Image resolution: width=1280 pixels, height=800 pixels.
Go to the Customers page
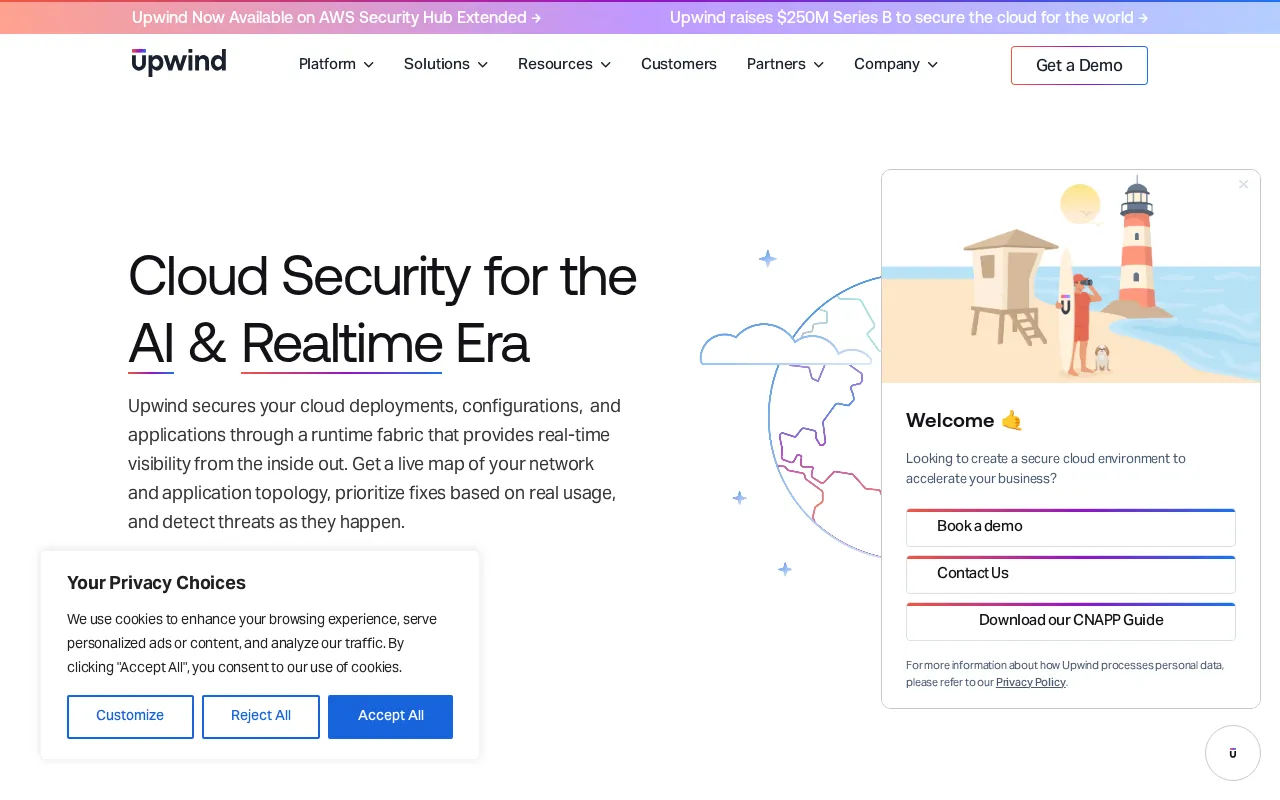(679, 64)
